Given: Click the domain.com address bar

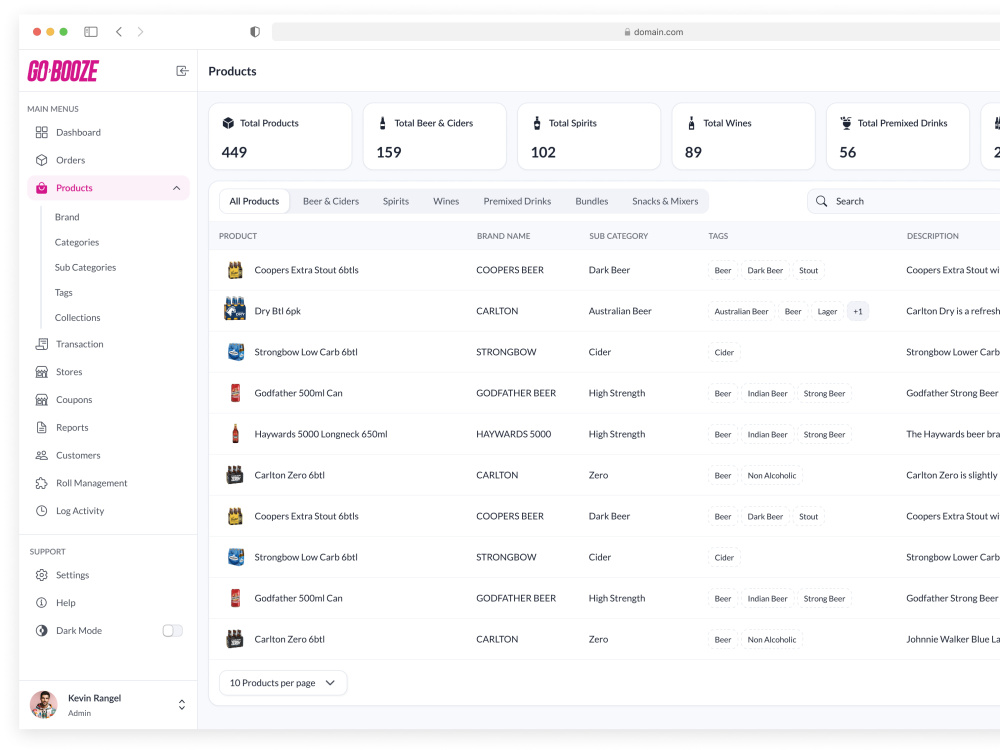Looking at the screenshot, I should point(638,32).
